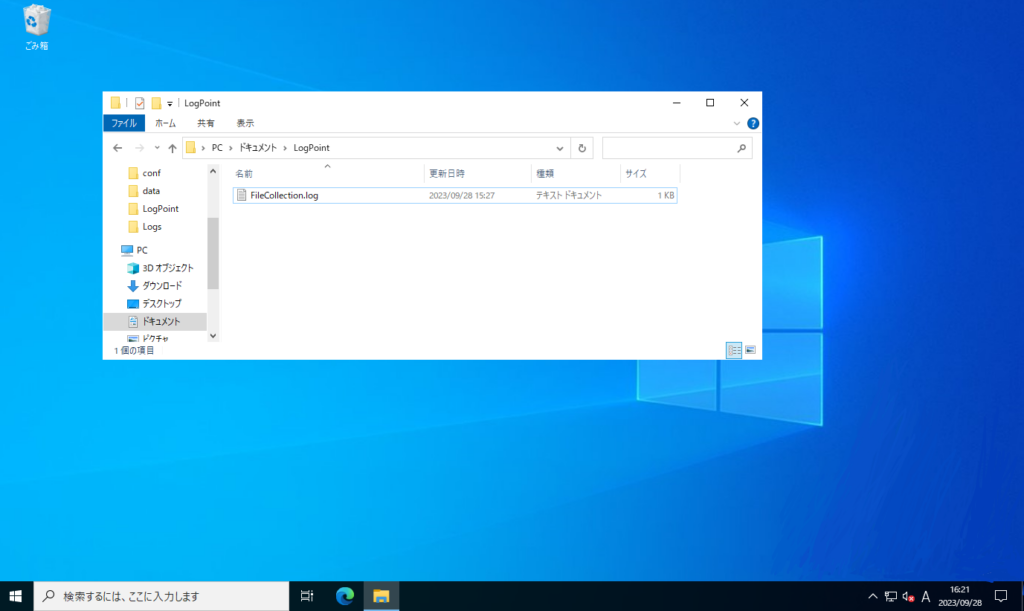Select ドキュメント in the address breadcrumb
1024x611 pixels.
(x=258, y=148)
